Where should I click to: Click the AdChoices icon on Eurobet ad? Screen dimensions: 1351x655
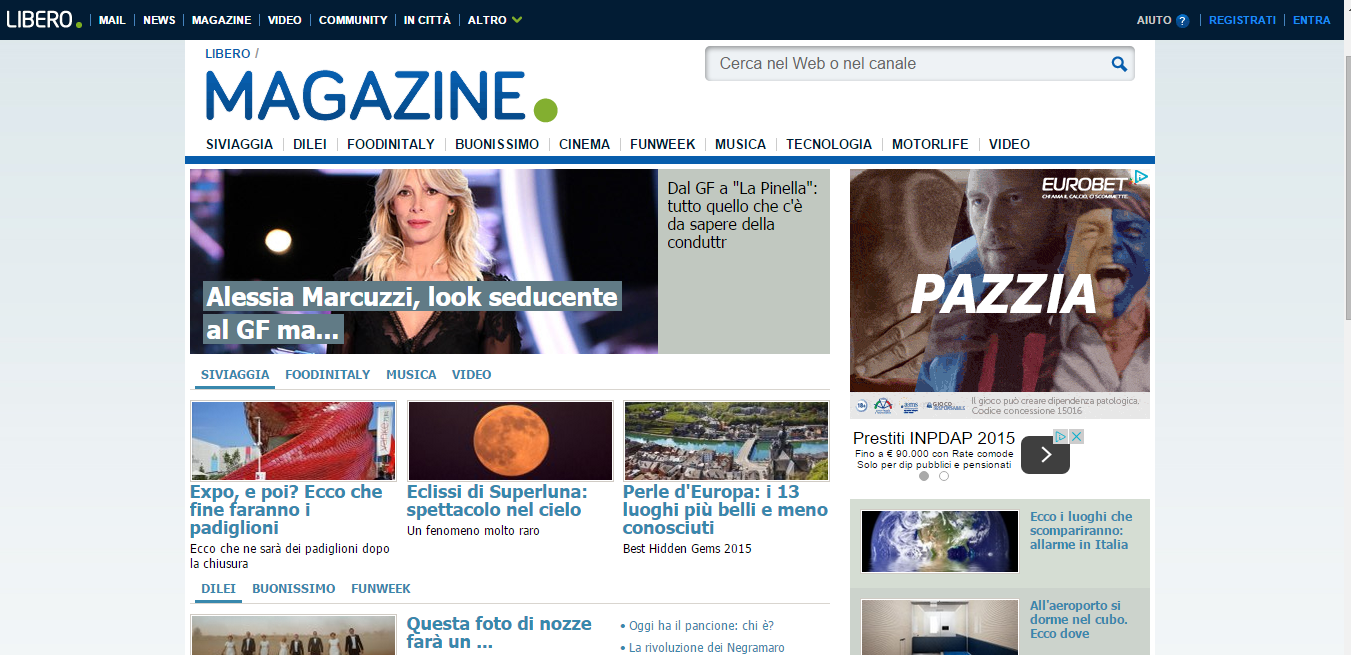click(1141, 177)
